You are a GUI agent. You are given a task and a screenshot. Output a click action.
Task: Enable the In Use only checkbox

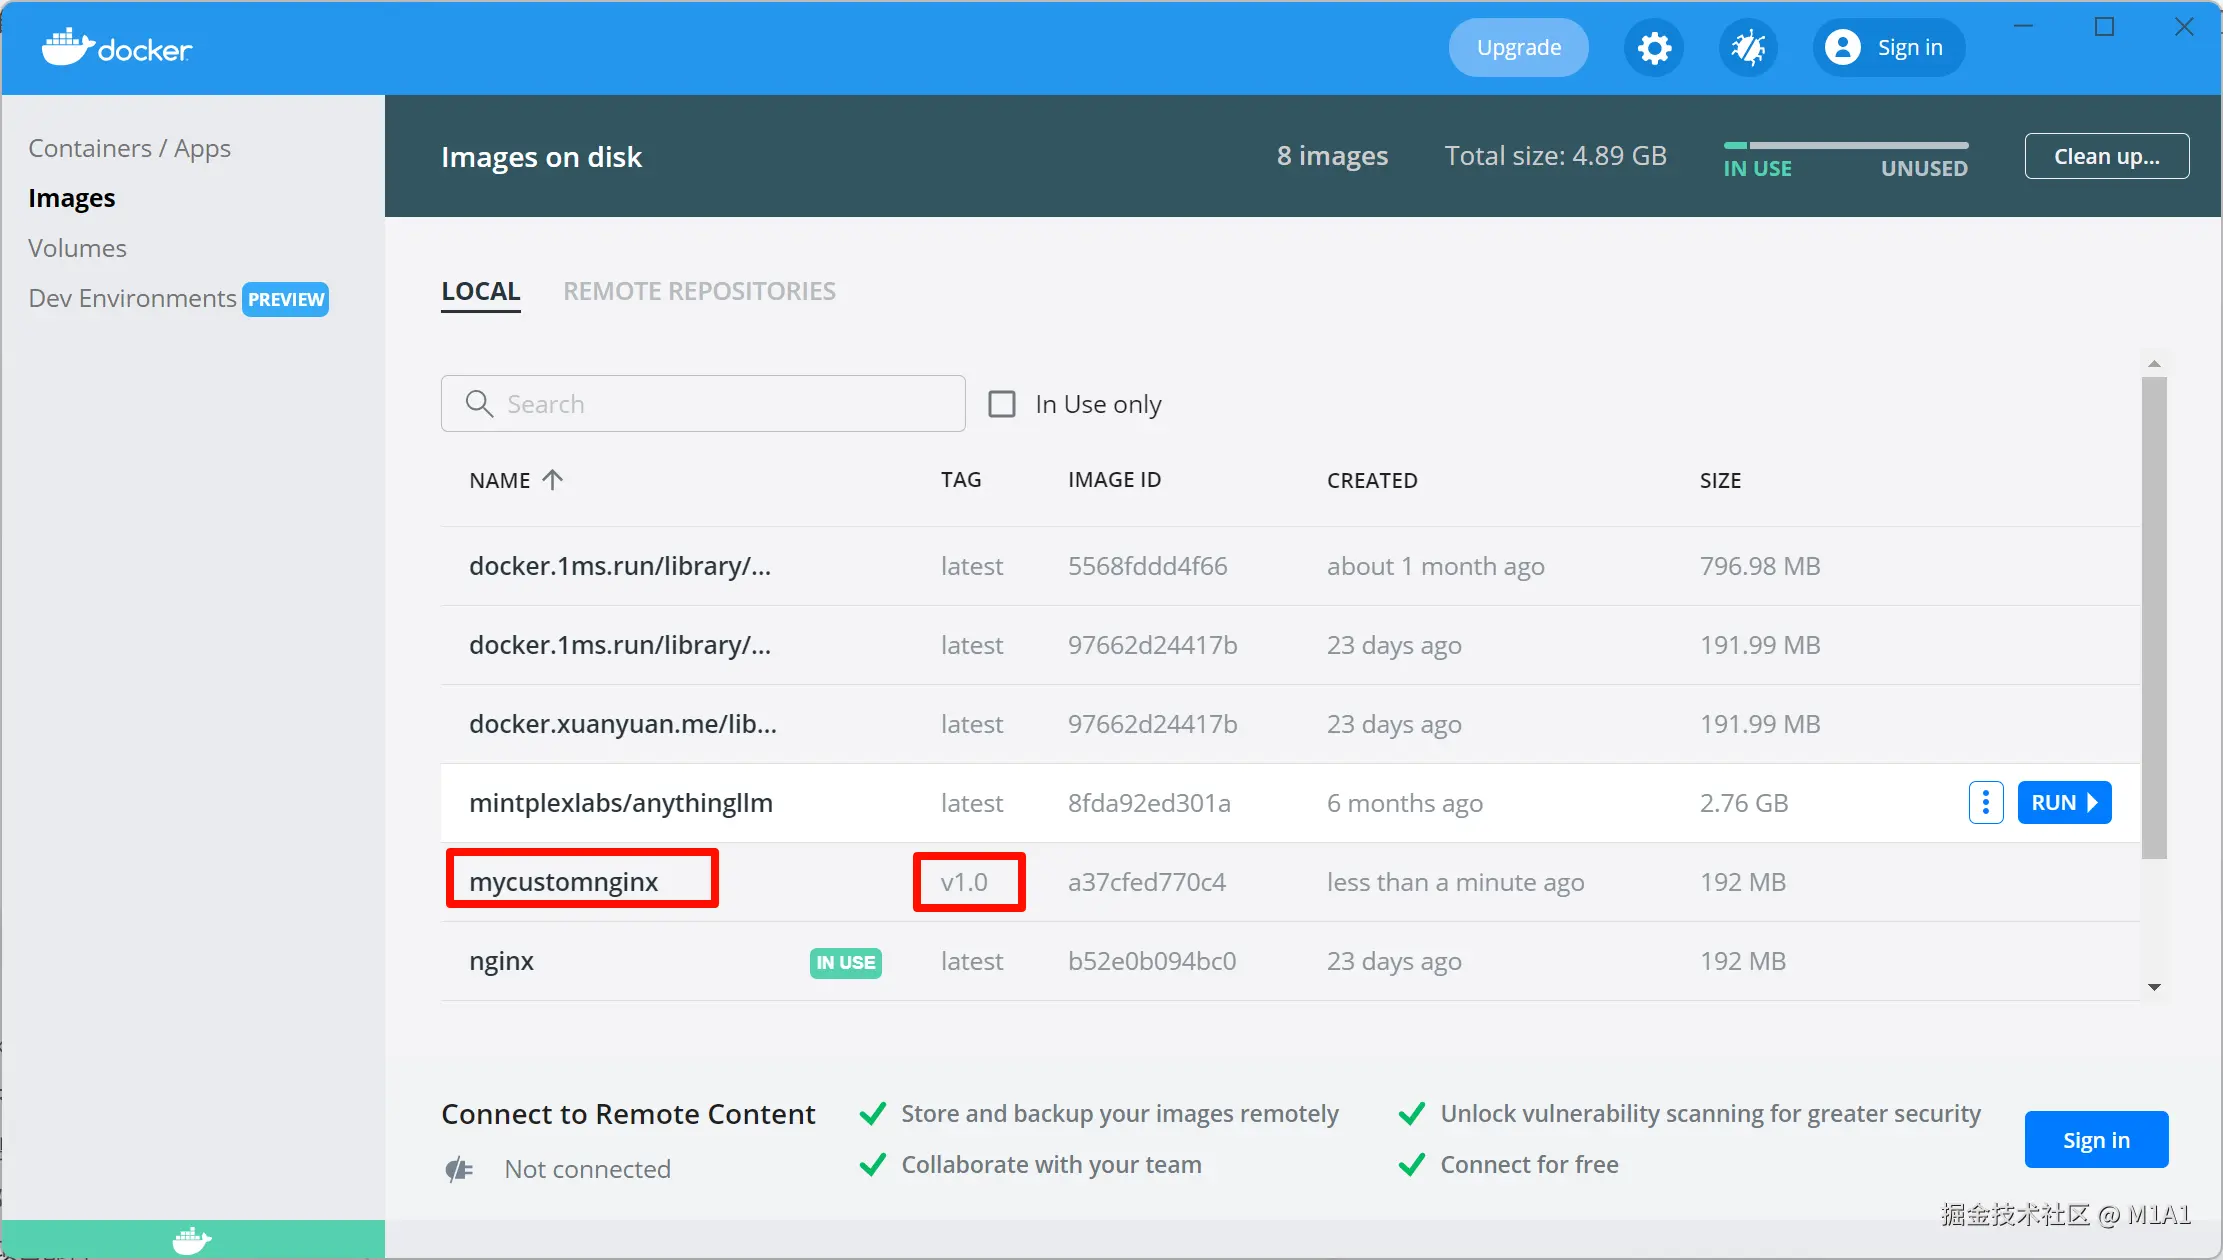[1002, 404]
